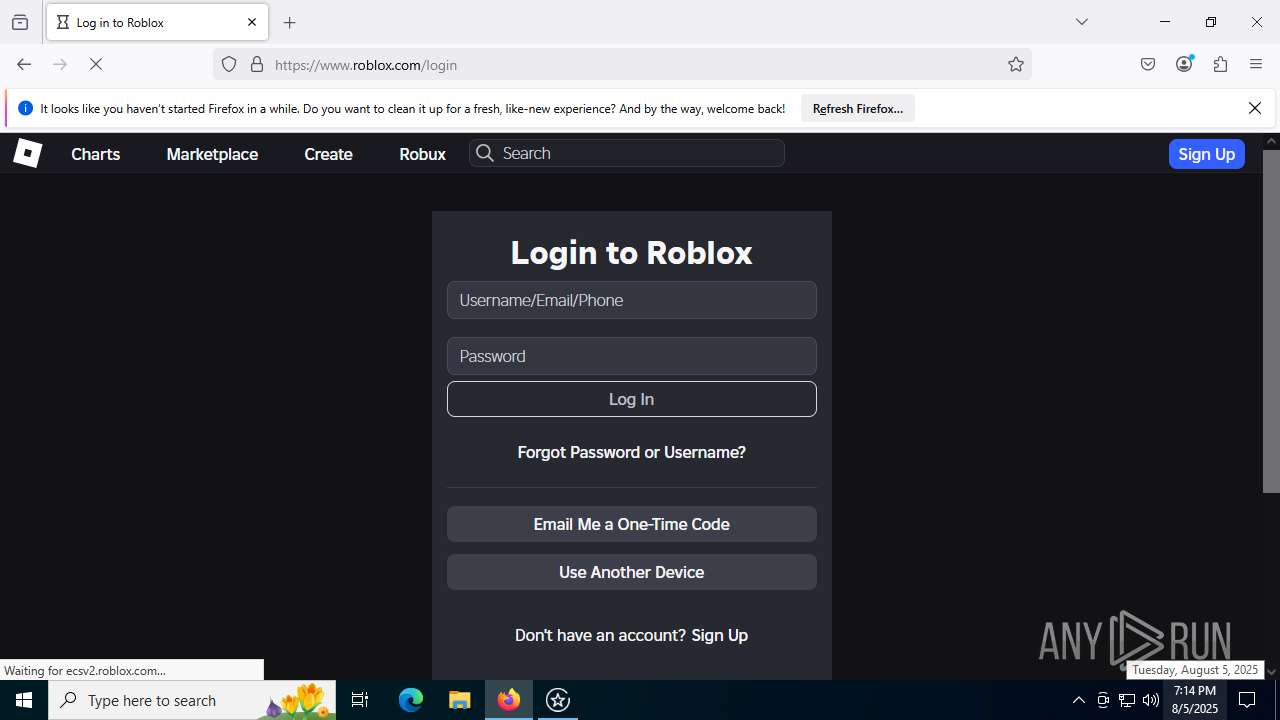Screen dimensions: 1280x720
Task: Click the search magnifier icon in Roblox bar
Action: point(485,153)
